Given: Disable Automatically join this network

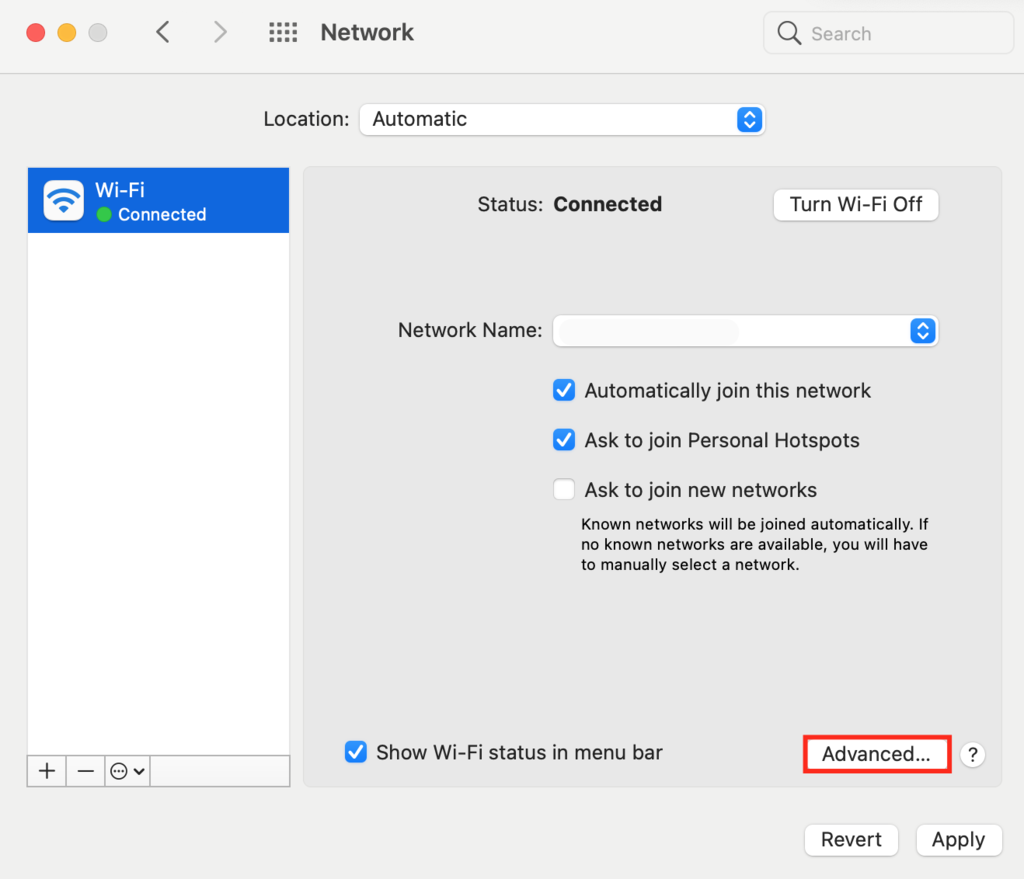Looking at the screenshot, I should [564, 391].
